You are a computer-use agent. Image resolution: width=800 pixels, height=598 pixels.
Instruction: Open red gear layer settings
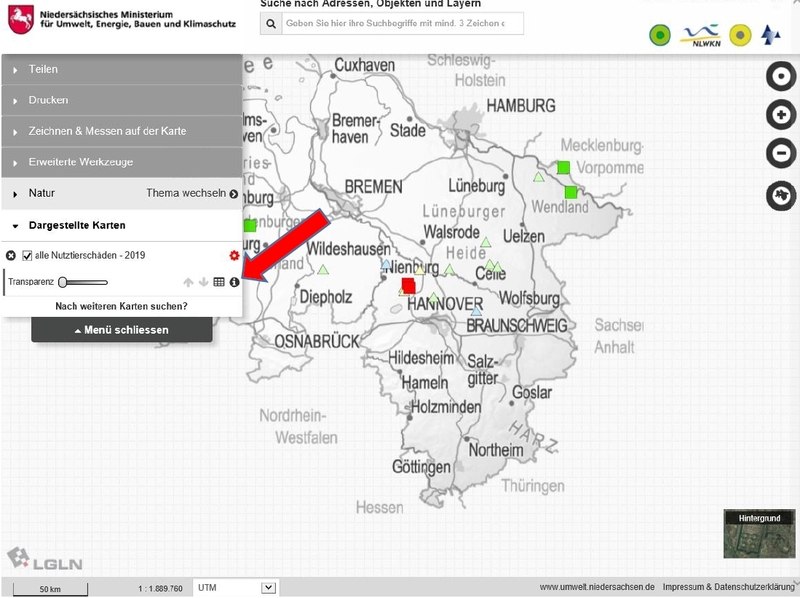point(235,256)
